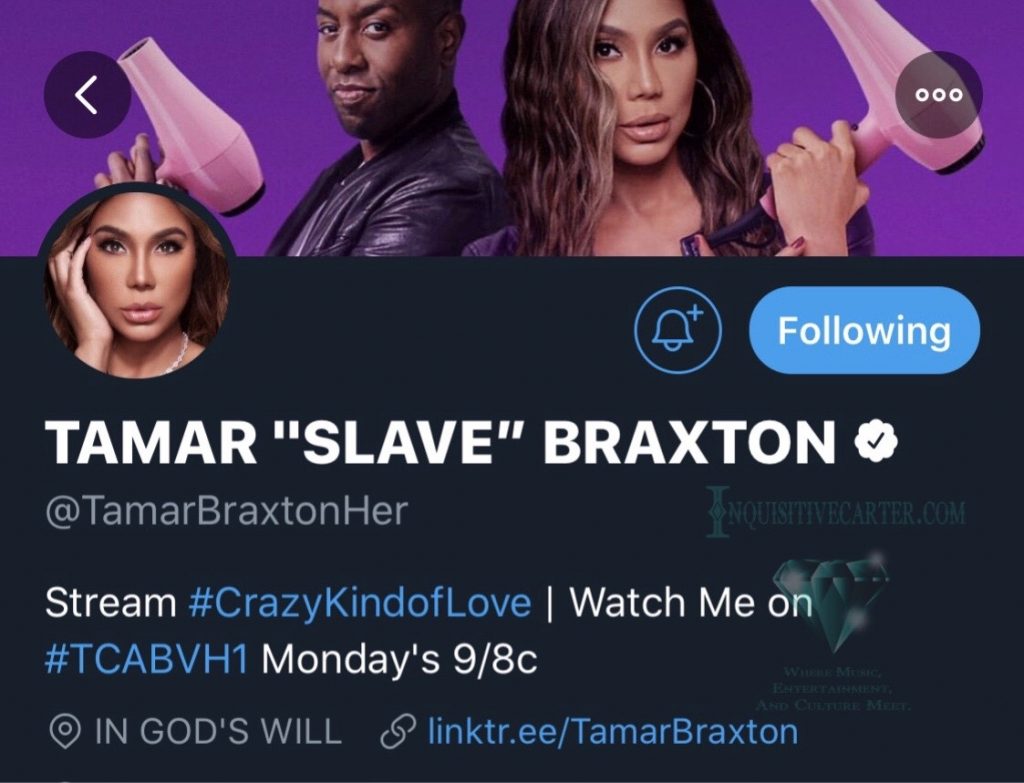Screen dimensions: 1024x783
Task: Open the three-dots more options menu
Action: click(x=938, y=95)
